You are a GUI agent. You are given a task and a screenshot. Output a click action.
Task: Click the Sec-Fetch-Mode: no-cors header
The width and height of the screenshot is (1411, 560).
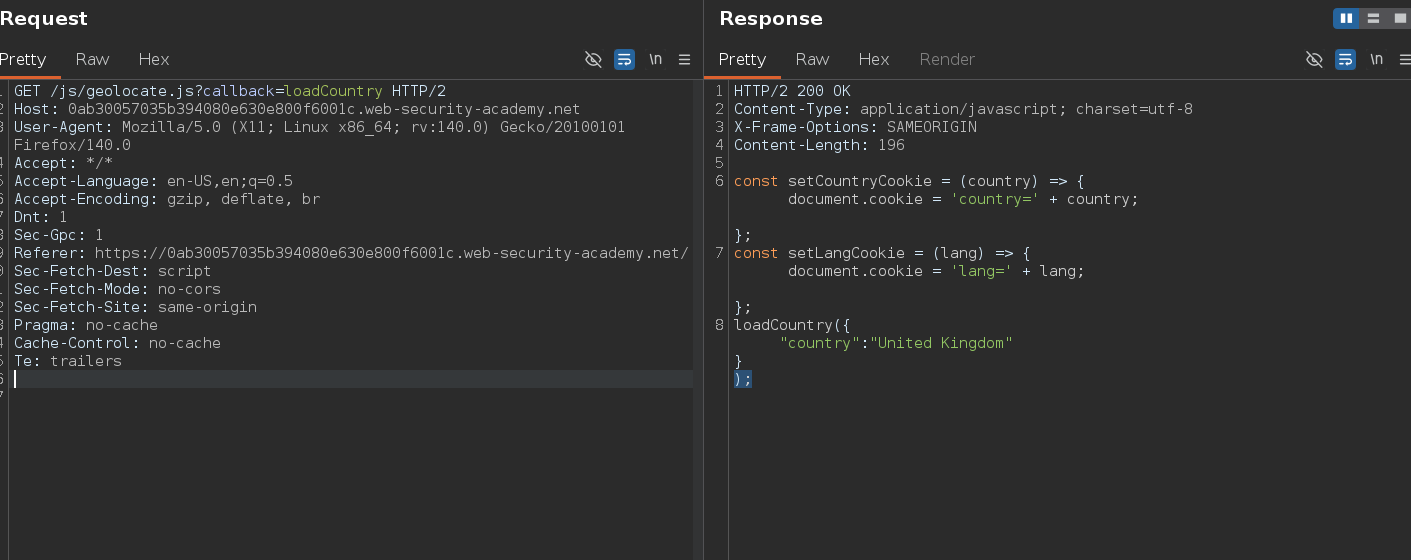(x=117, y=289)
